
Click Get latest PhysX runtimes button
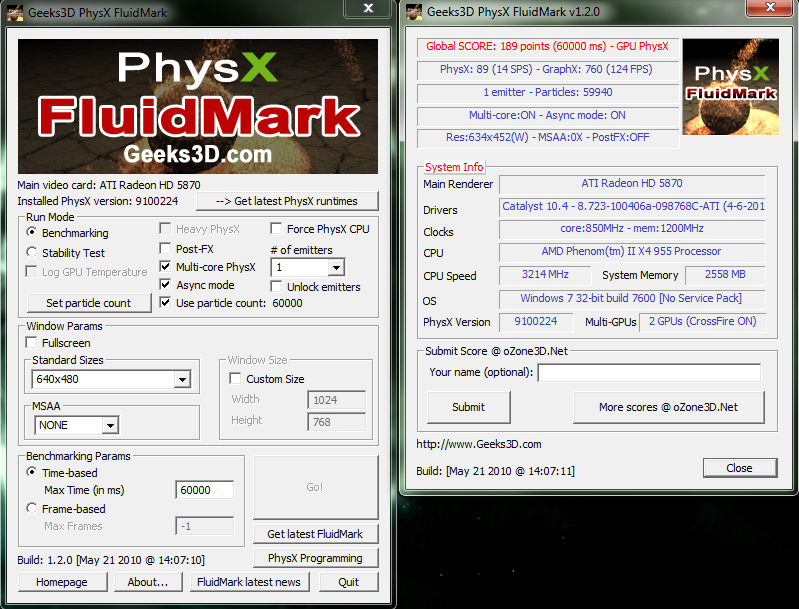pos(287,201)
